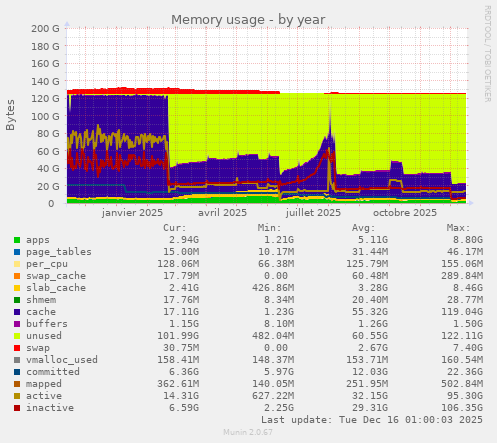497x443 pixels.
Task: Click the active gold legend swatch
Action: (17, 396)
